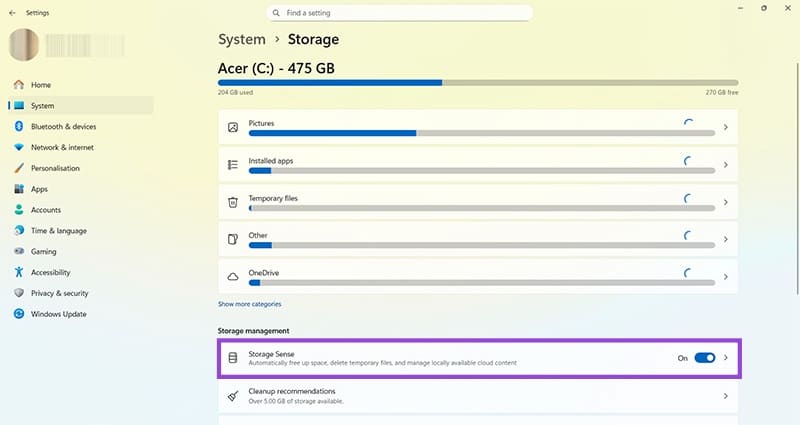Open Home in the sidebar
Screen dimensions: 800x425
point(81,85)
